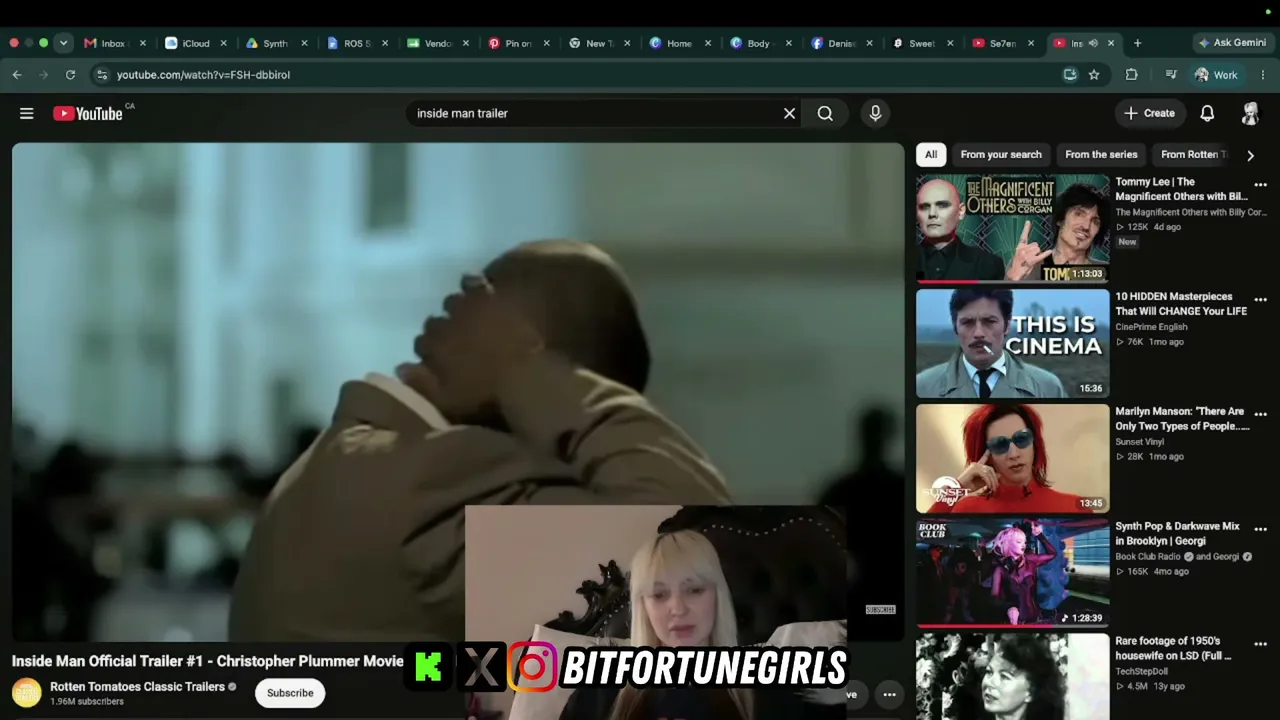
Task: Start voice search with the microphone
Action: click(875, 114)
